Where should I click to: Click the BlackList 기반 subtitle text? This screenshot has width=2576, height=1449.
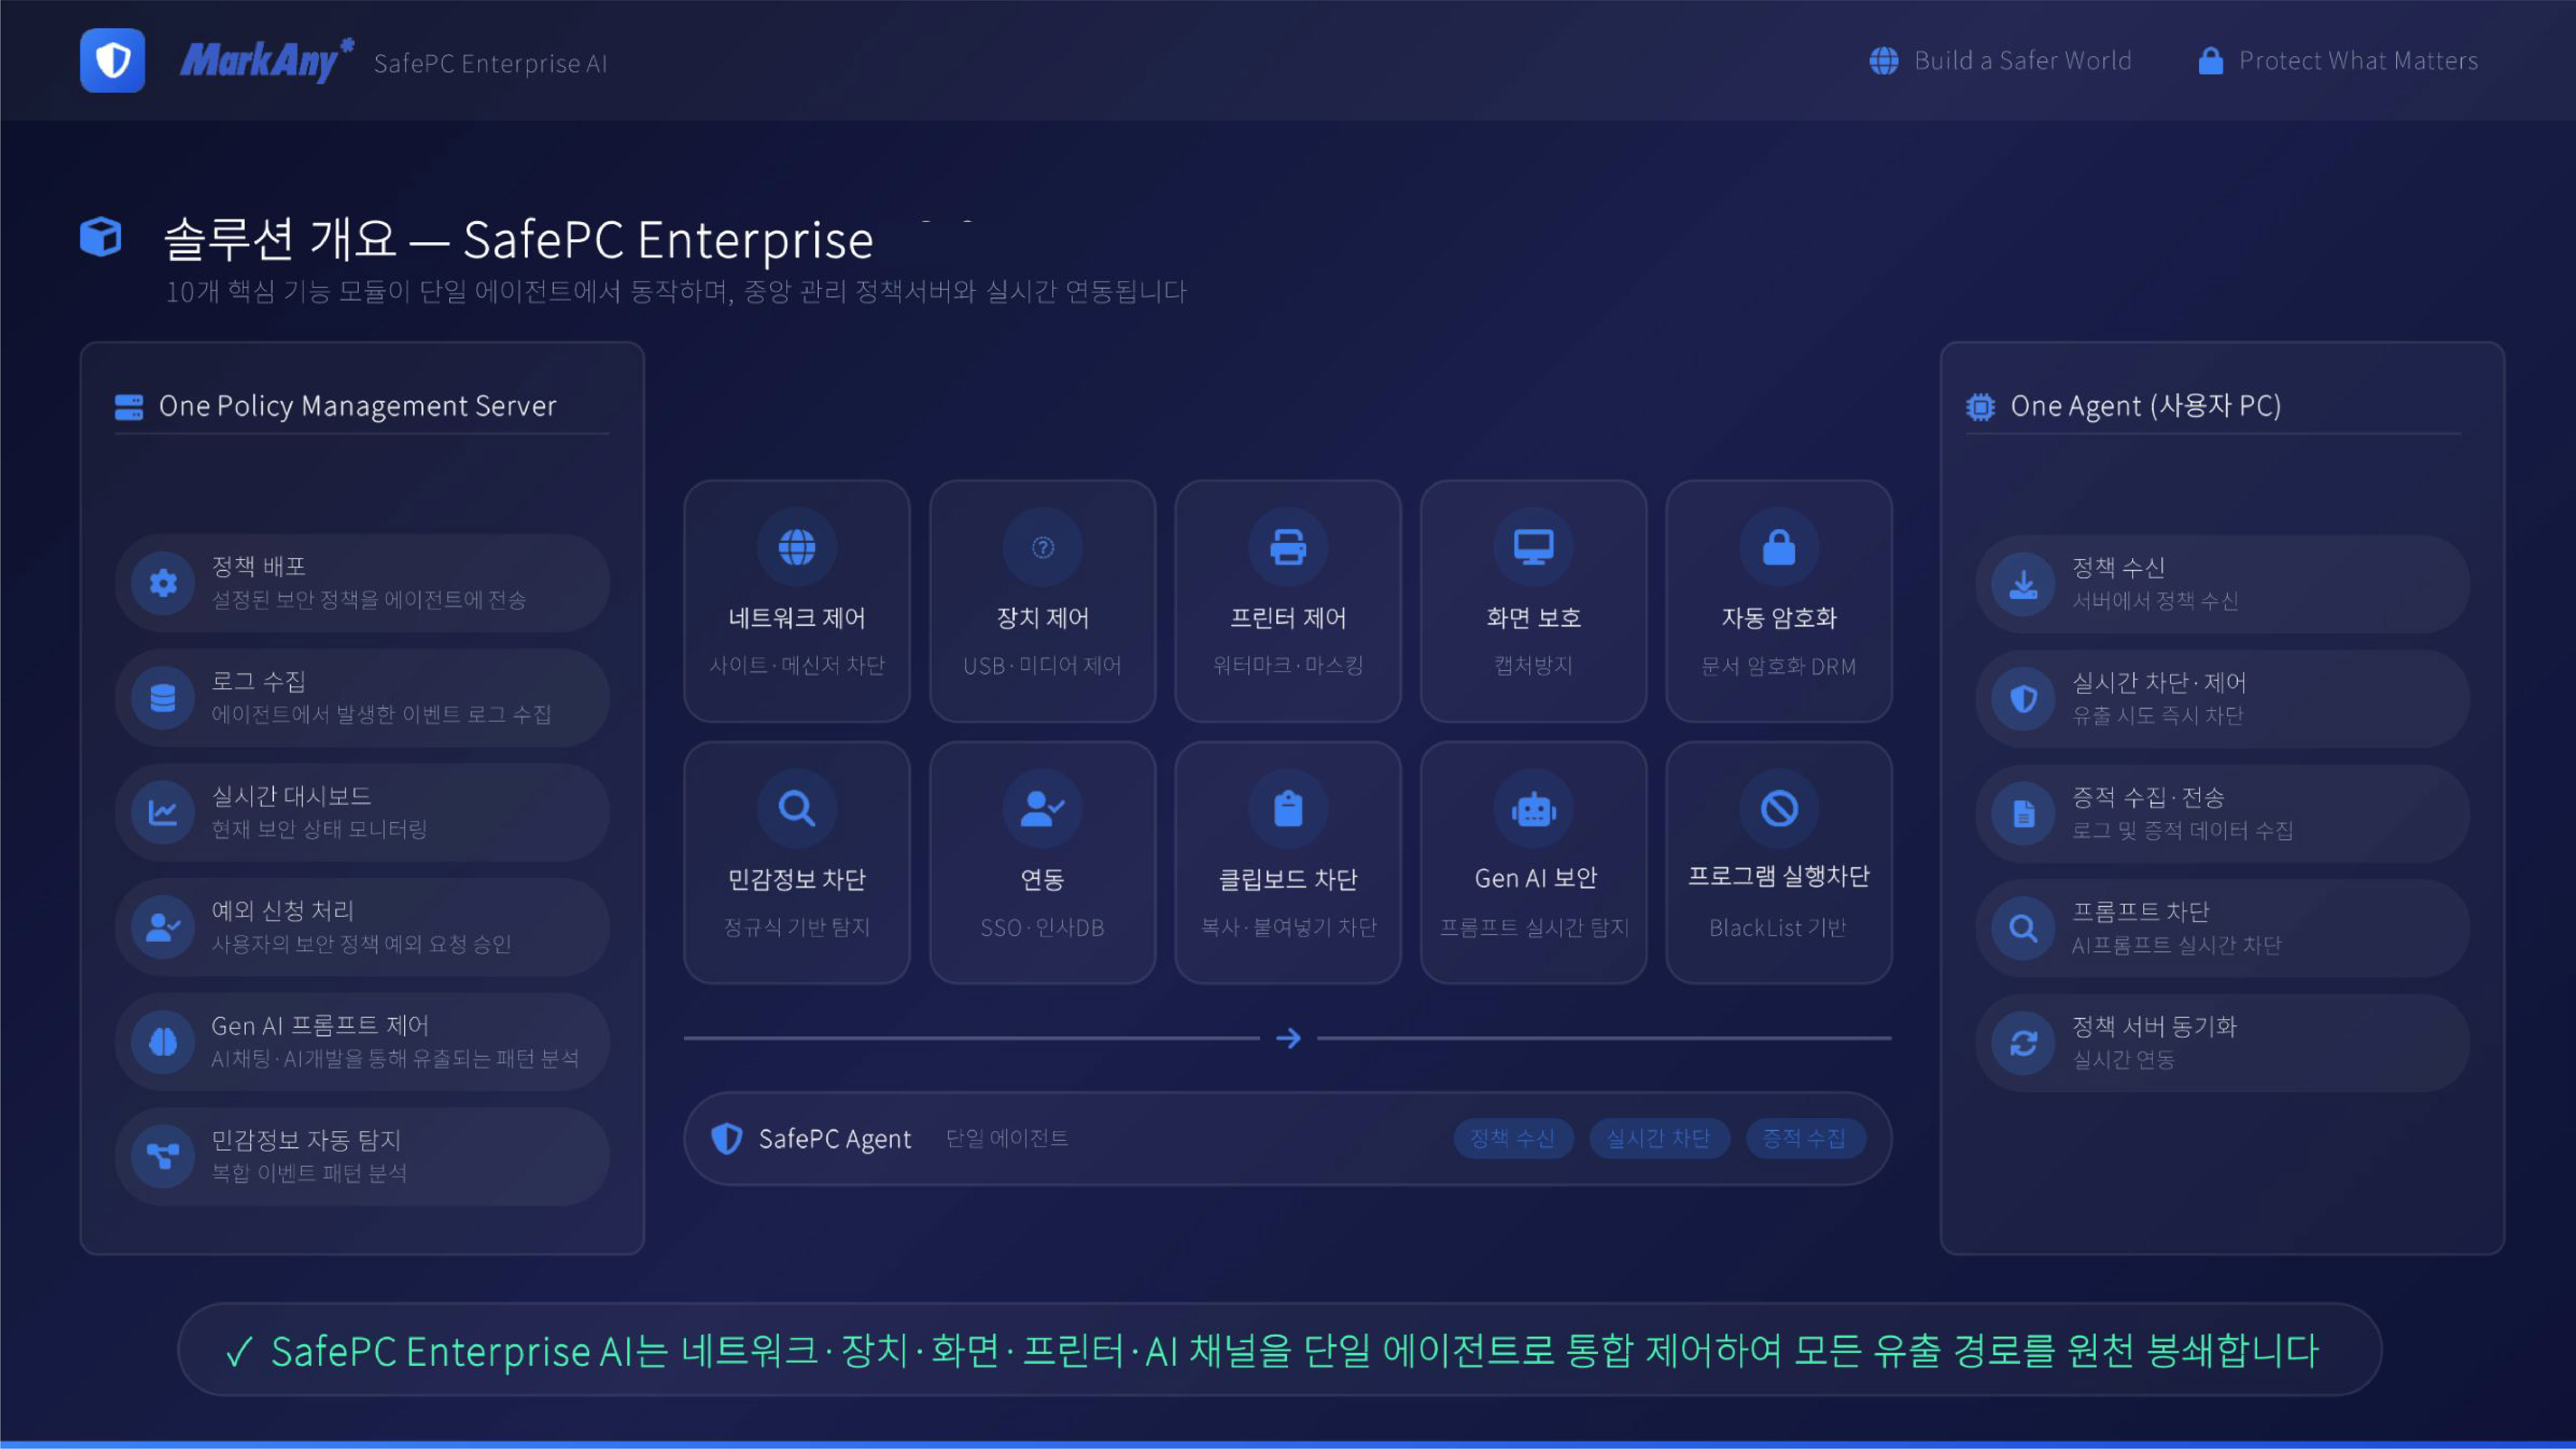[1778, 928]
